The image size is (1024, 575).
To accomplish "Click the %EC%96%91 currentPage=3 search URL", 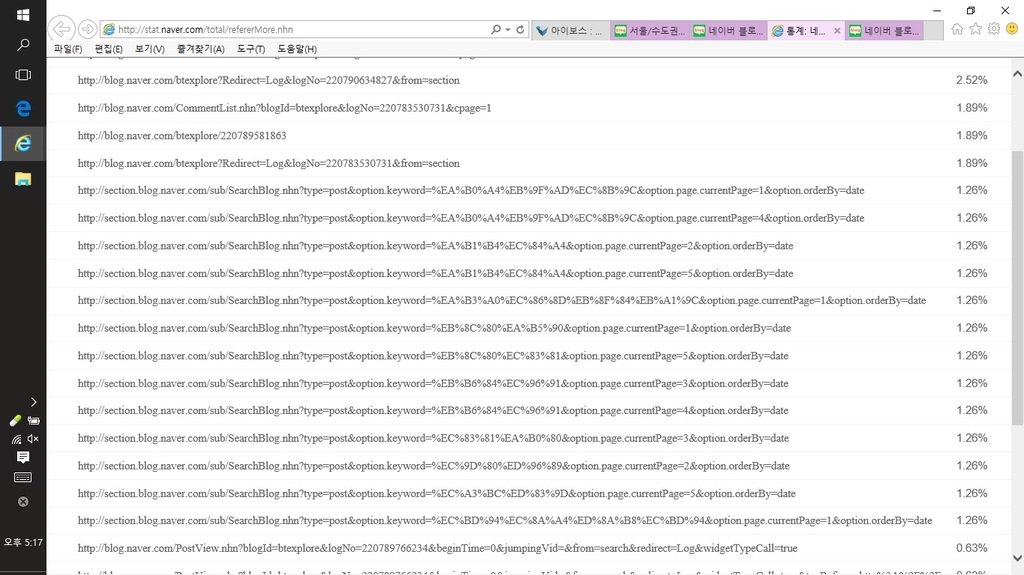I will click(x=433, y=384).
